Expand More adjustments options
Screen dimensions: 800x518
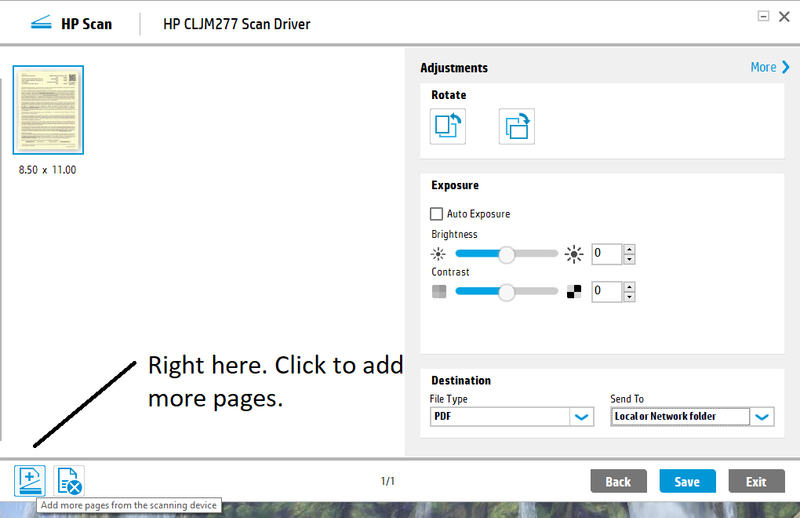pos(770,67)
